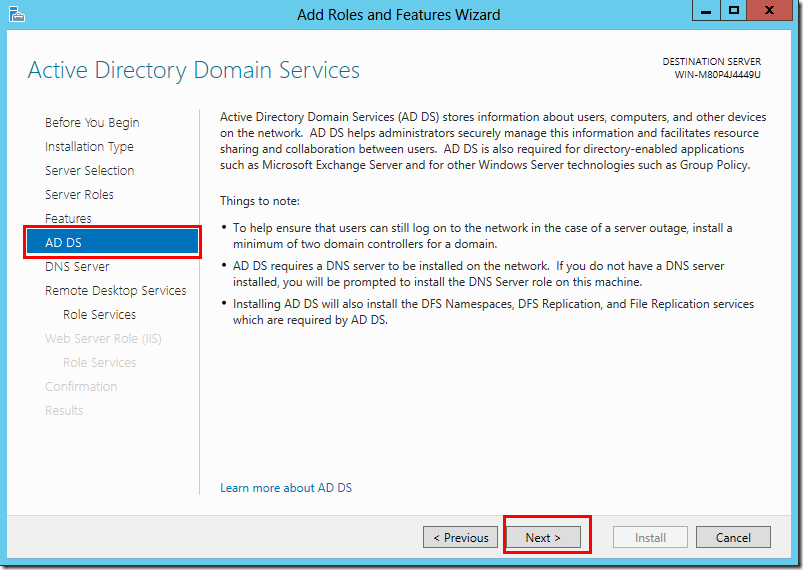Select Server Selection in sidebar
The height and width of the screenshot is (570, 803).
pos(89,170)
